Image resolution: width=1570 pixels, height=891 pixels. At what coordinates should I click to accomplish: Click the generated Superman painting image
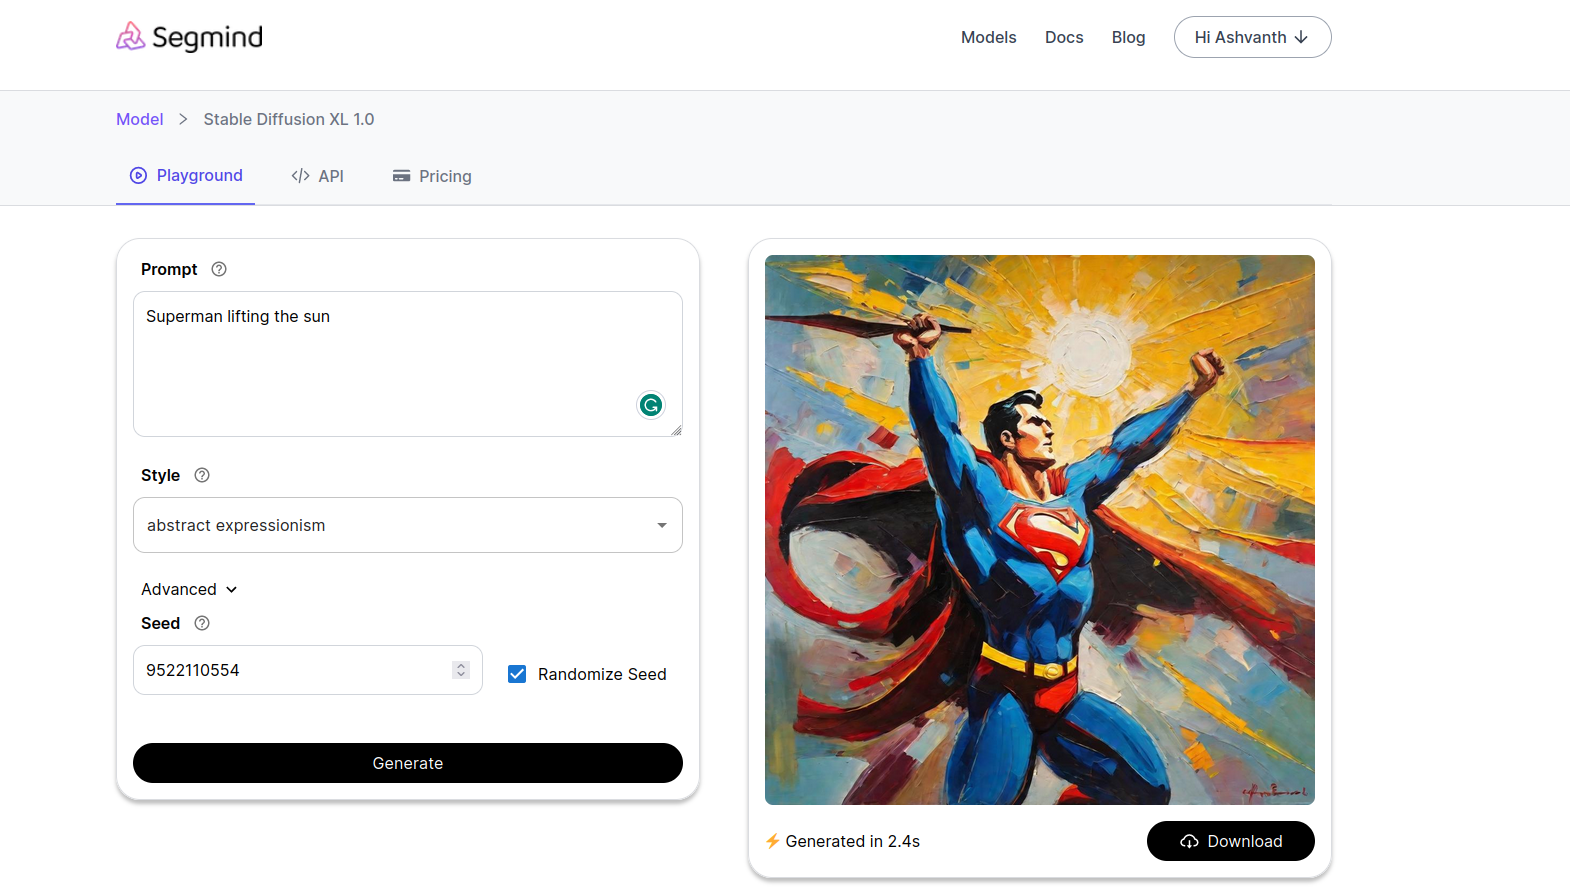pyautogui.click(x=1040, y=530)
